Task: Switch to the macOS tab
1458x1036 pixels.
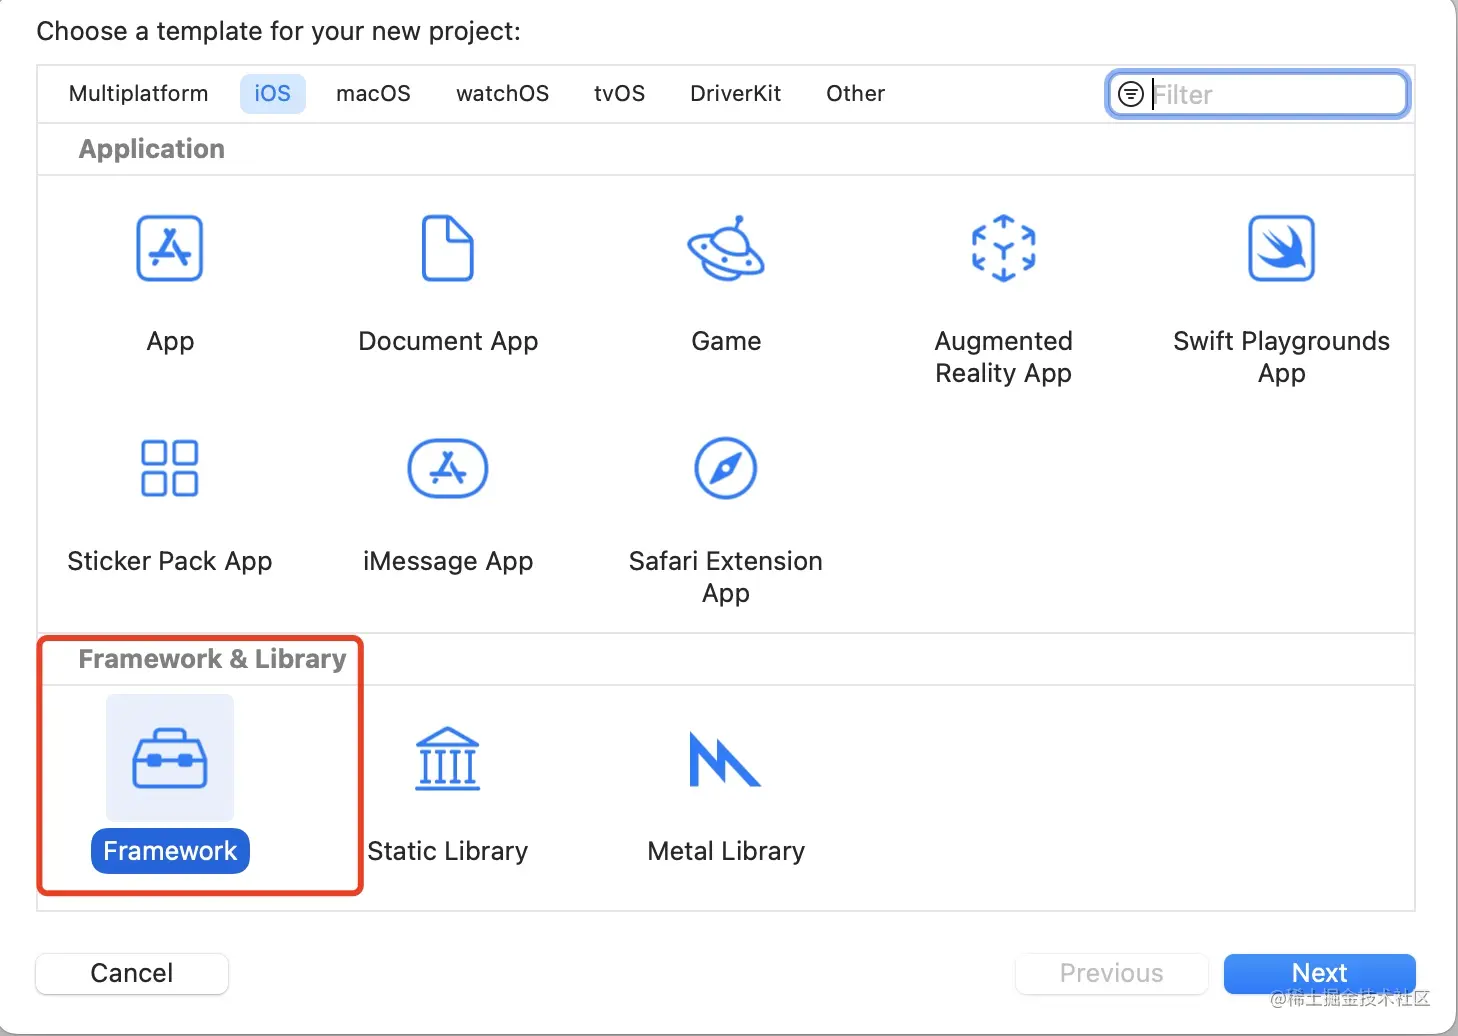Action: click(373, 94)
